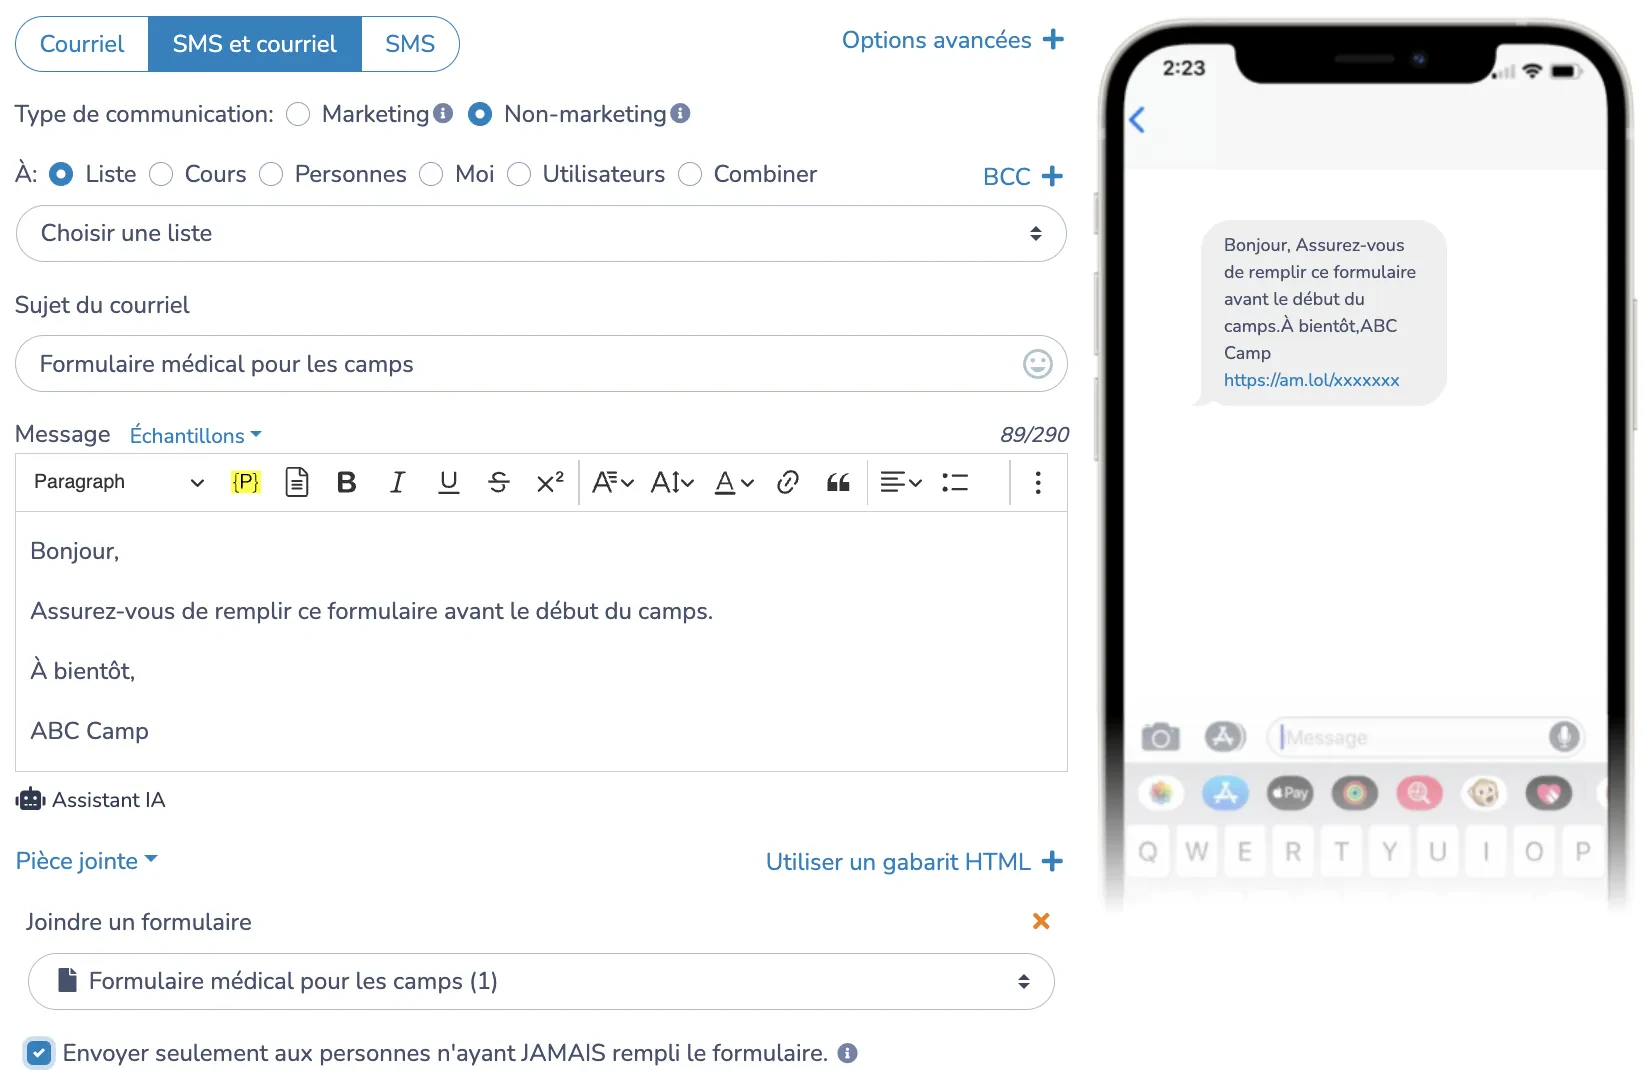Show info about Non-marketing type
1644x1092 pixels.
click(x=680, y=113)
